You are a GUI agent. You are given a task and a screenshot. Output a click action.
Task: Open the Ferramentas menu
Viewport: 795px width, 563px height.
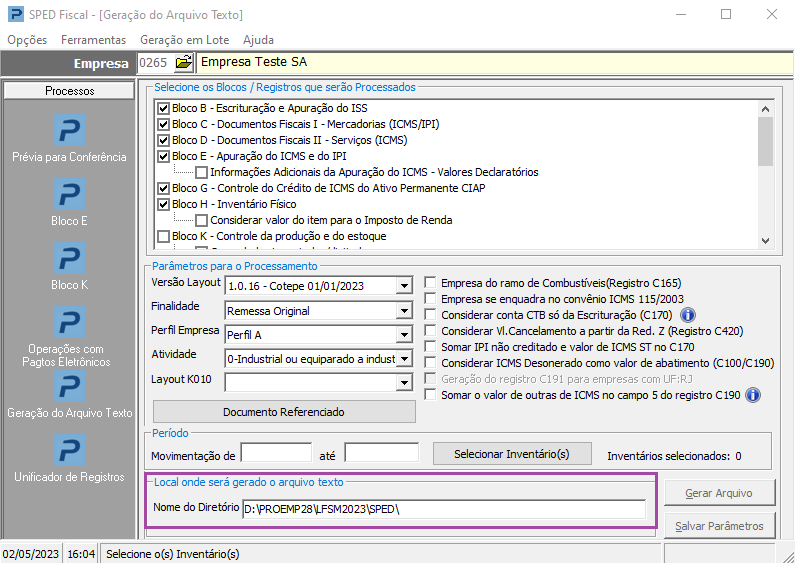pos(93,40)
